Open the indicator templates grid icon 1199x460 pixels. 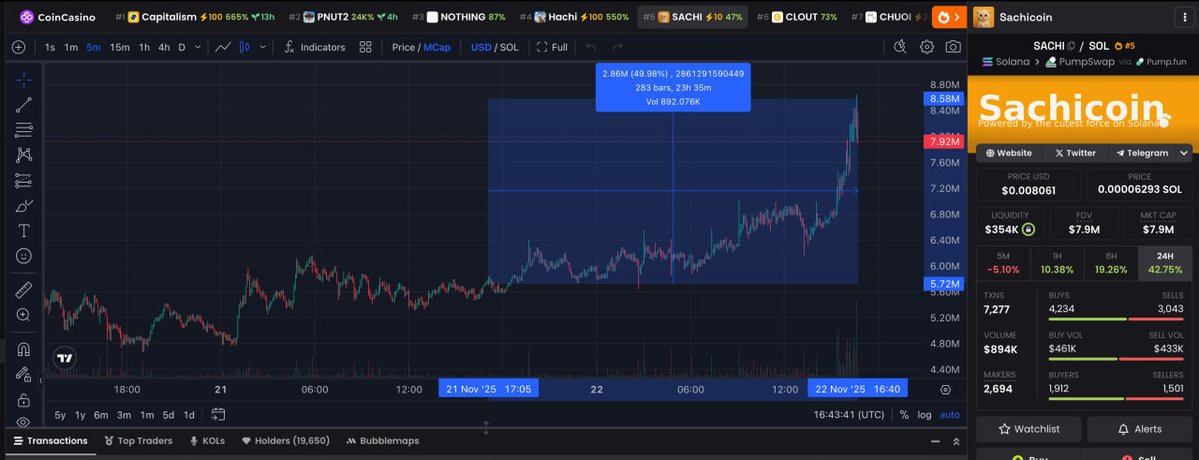coord(366,47)
